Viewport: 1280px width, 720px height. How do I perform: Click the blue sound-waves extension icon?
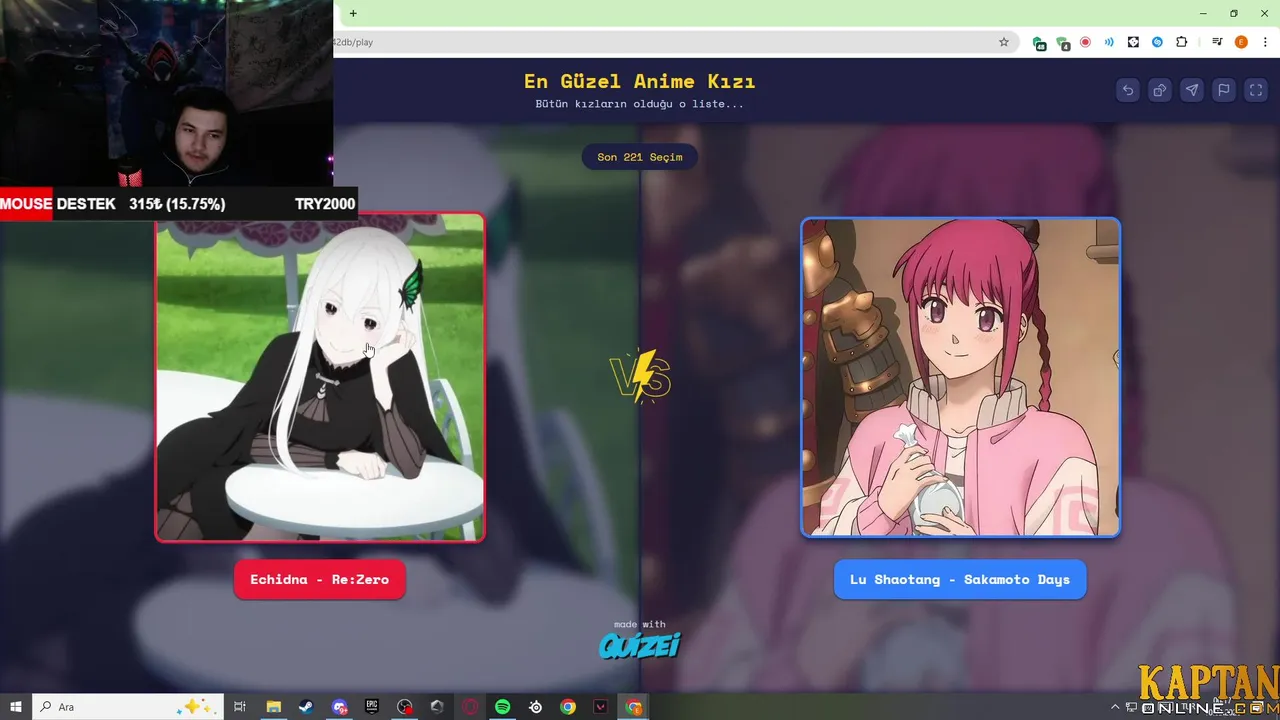pos(1109,42)
